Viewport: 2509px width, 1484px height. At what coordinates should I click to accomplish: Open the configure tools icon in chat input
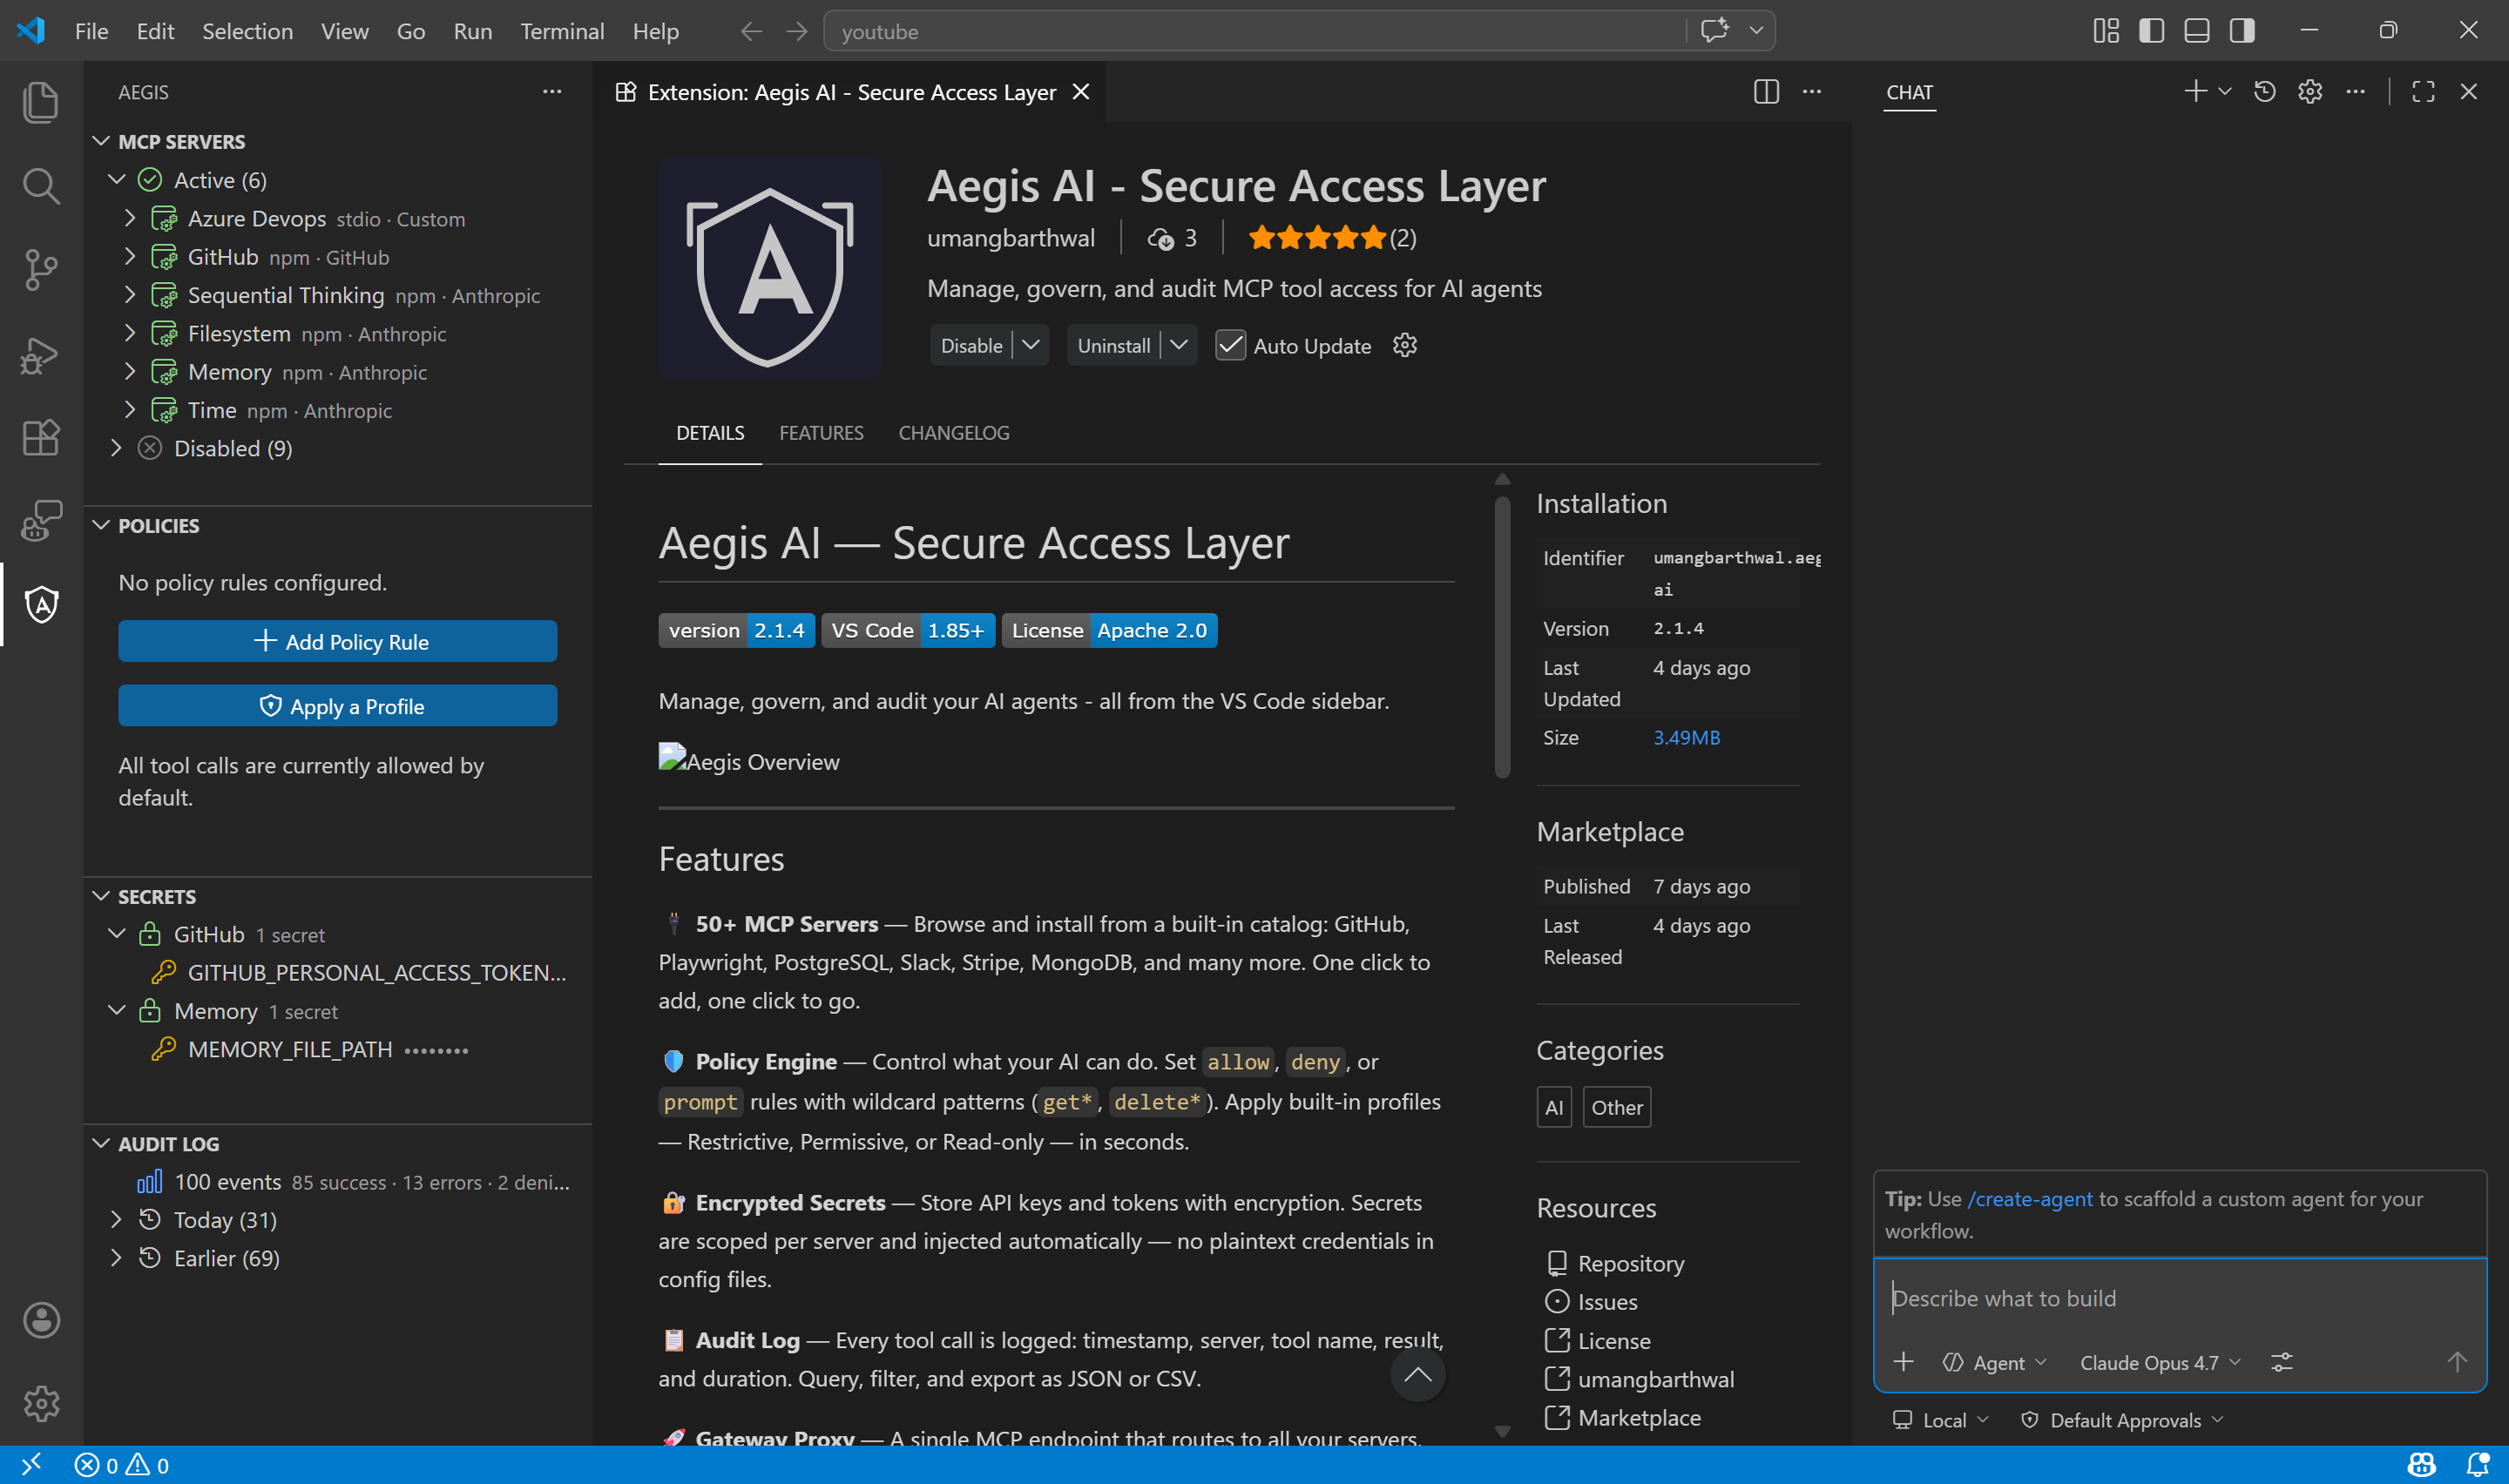pos(2281,1362)
